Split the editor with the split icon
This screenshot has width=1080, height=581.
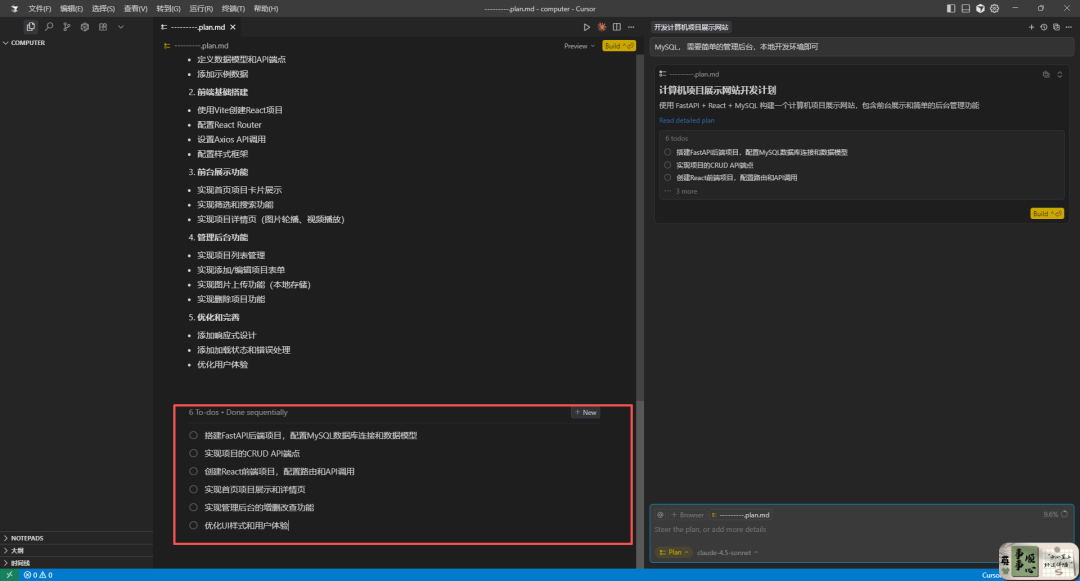tap(616, 27)
